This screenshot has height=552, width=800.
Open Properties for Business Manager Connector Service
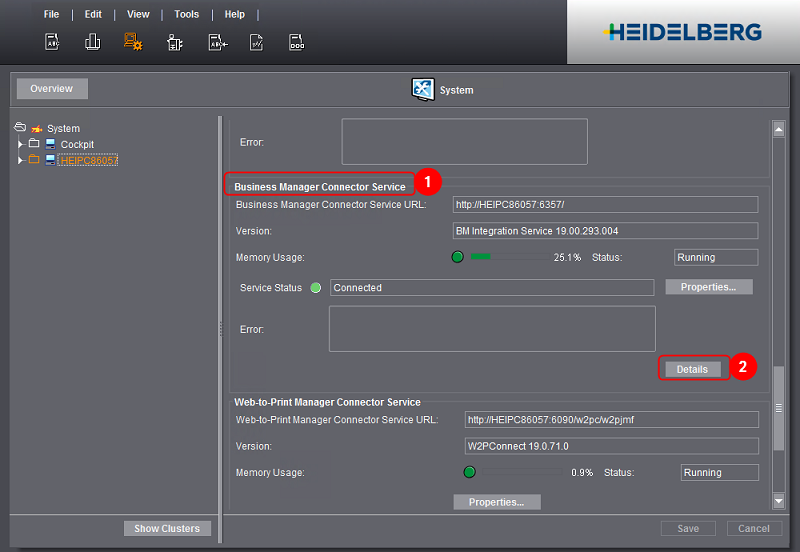click(x=708, y=287)
